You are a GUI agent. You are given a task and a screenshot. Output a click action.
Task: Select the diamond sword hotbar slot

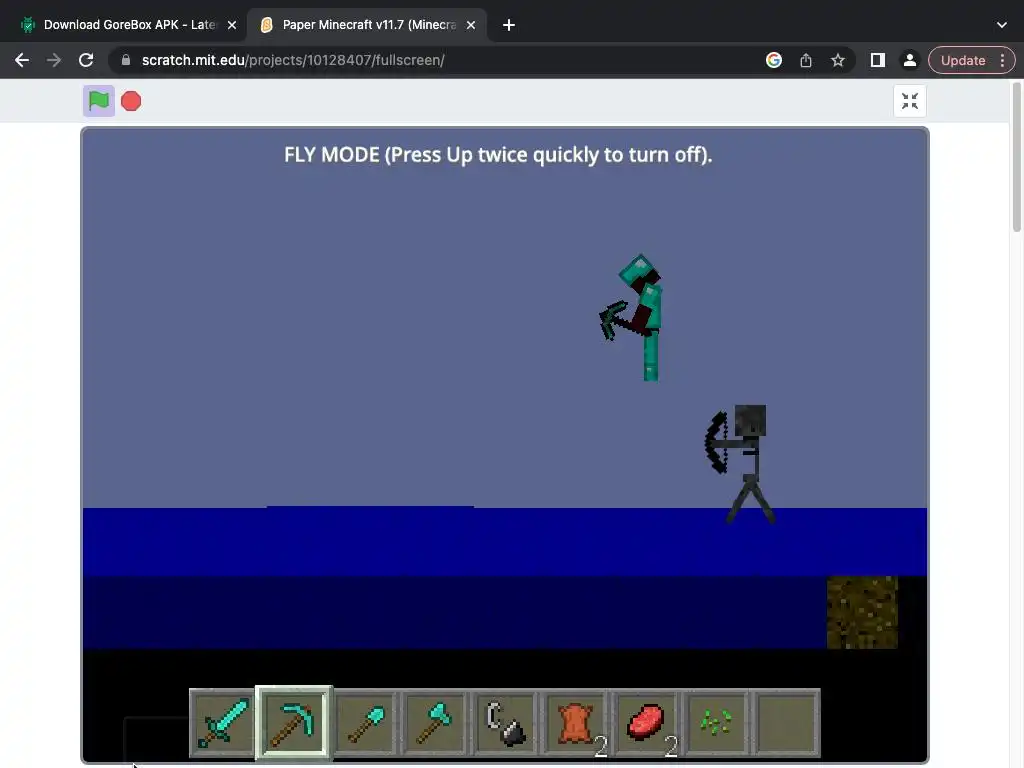[x=223, y=723]
